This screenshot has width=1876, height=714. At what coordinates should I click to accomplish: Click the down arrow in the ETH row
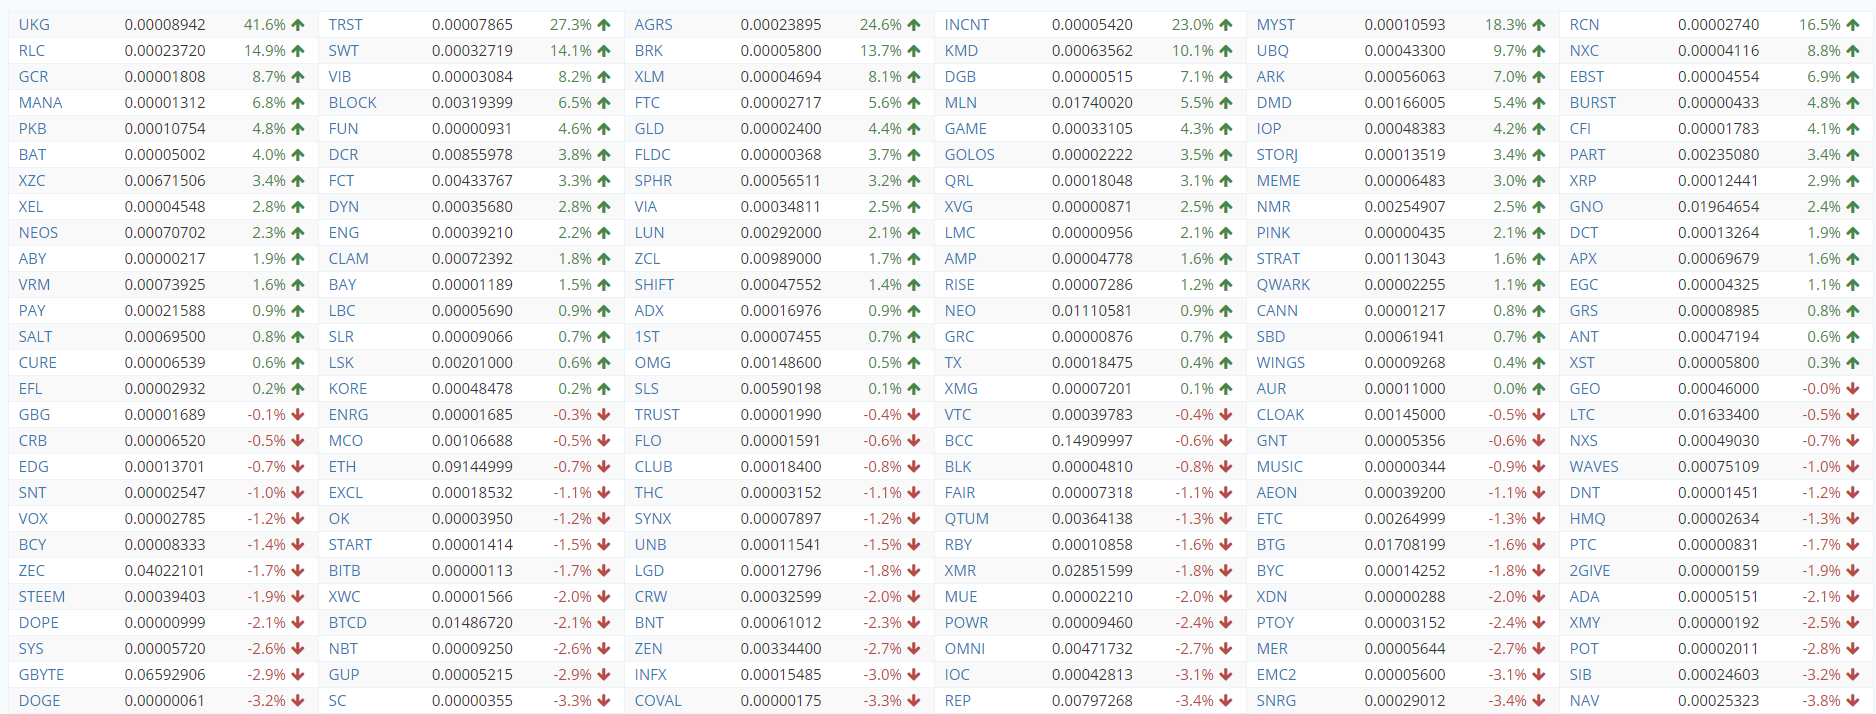click(x=603, y=467)
